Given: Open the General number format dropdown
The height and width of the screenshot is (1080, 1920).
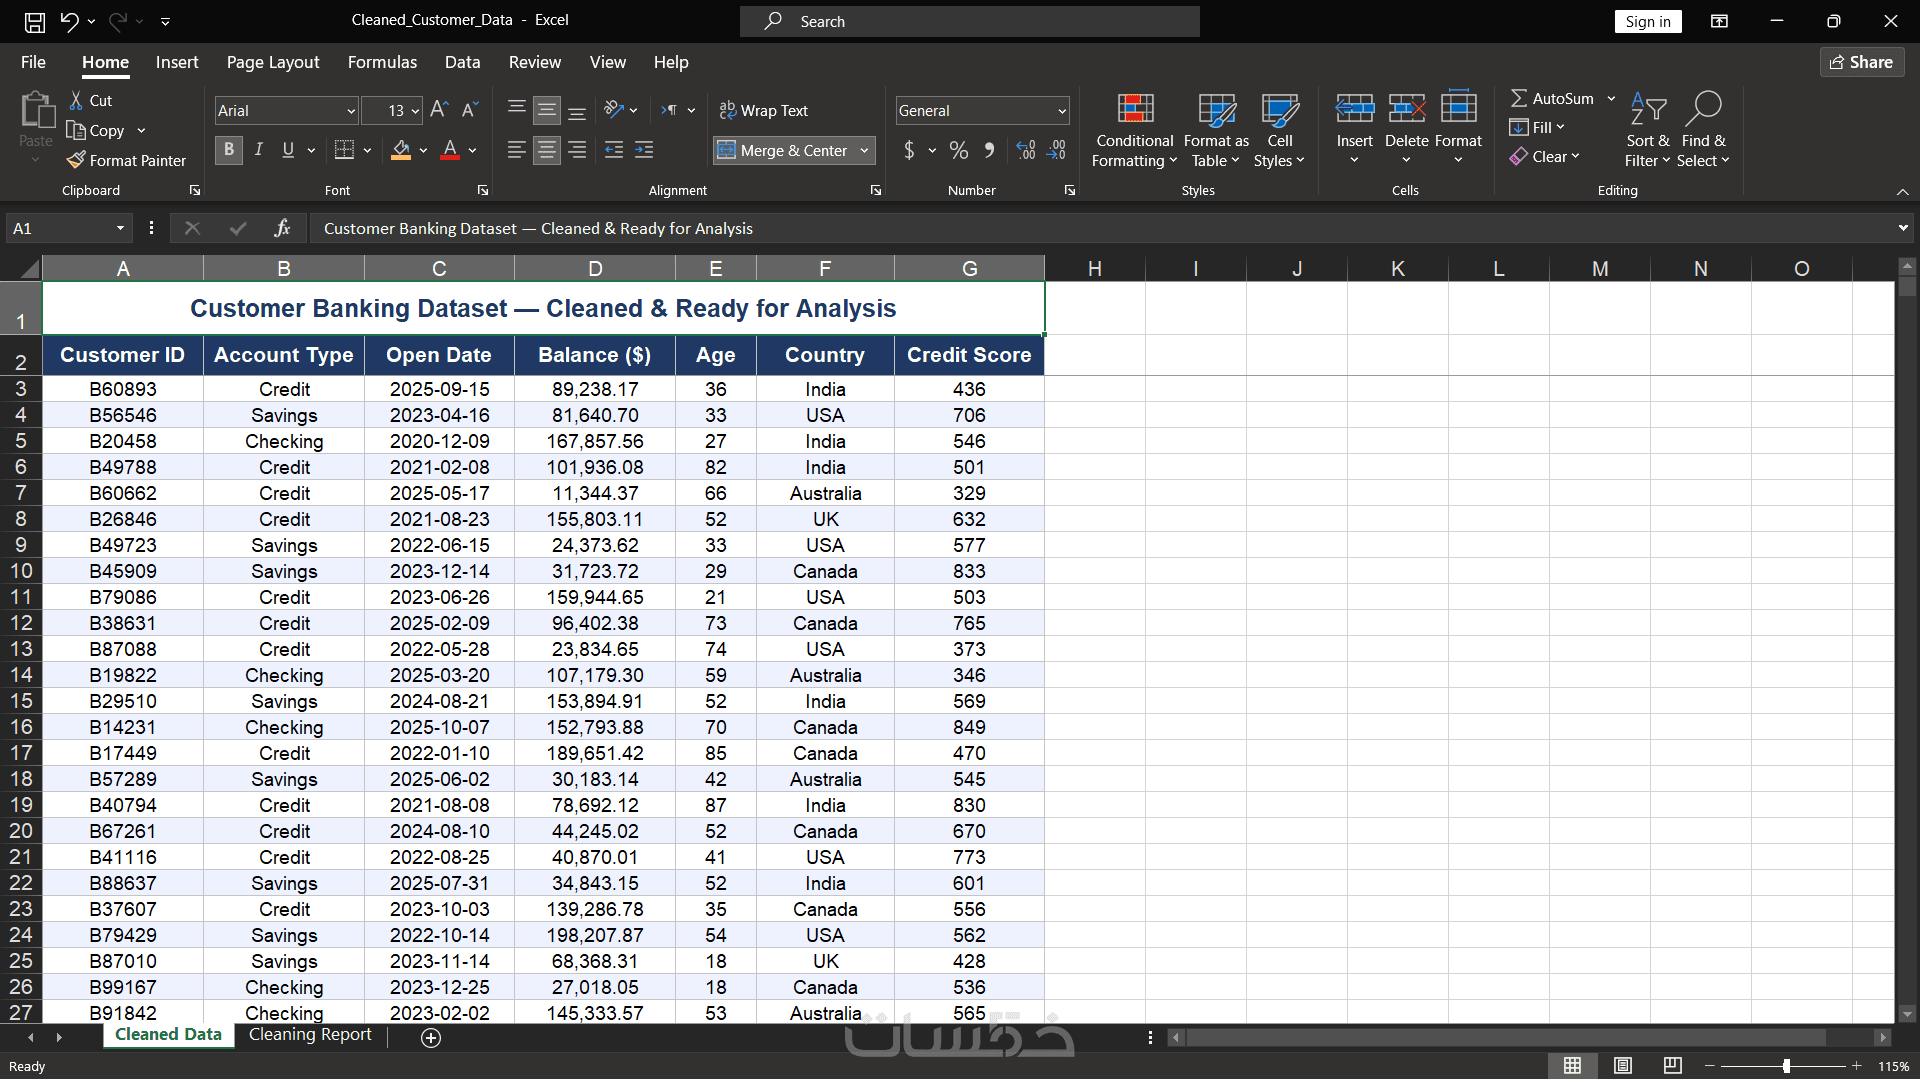Looking at the screenshot, I should tap(1062, 111).
